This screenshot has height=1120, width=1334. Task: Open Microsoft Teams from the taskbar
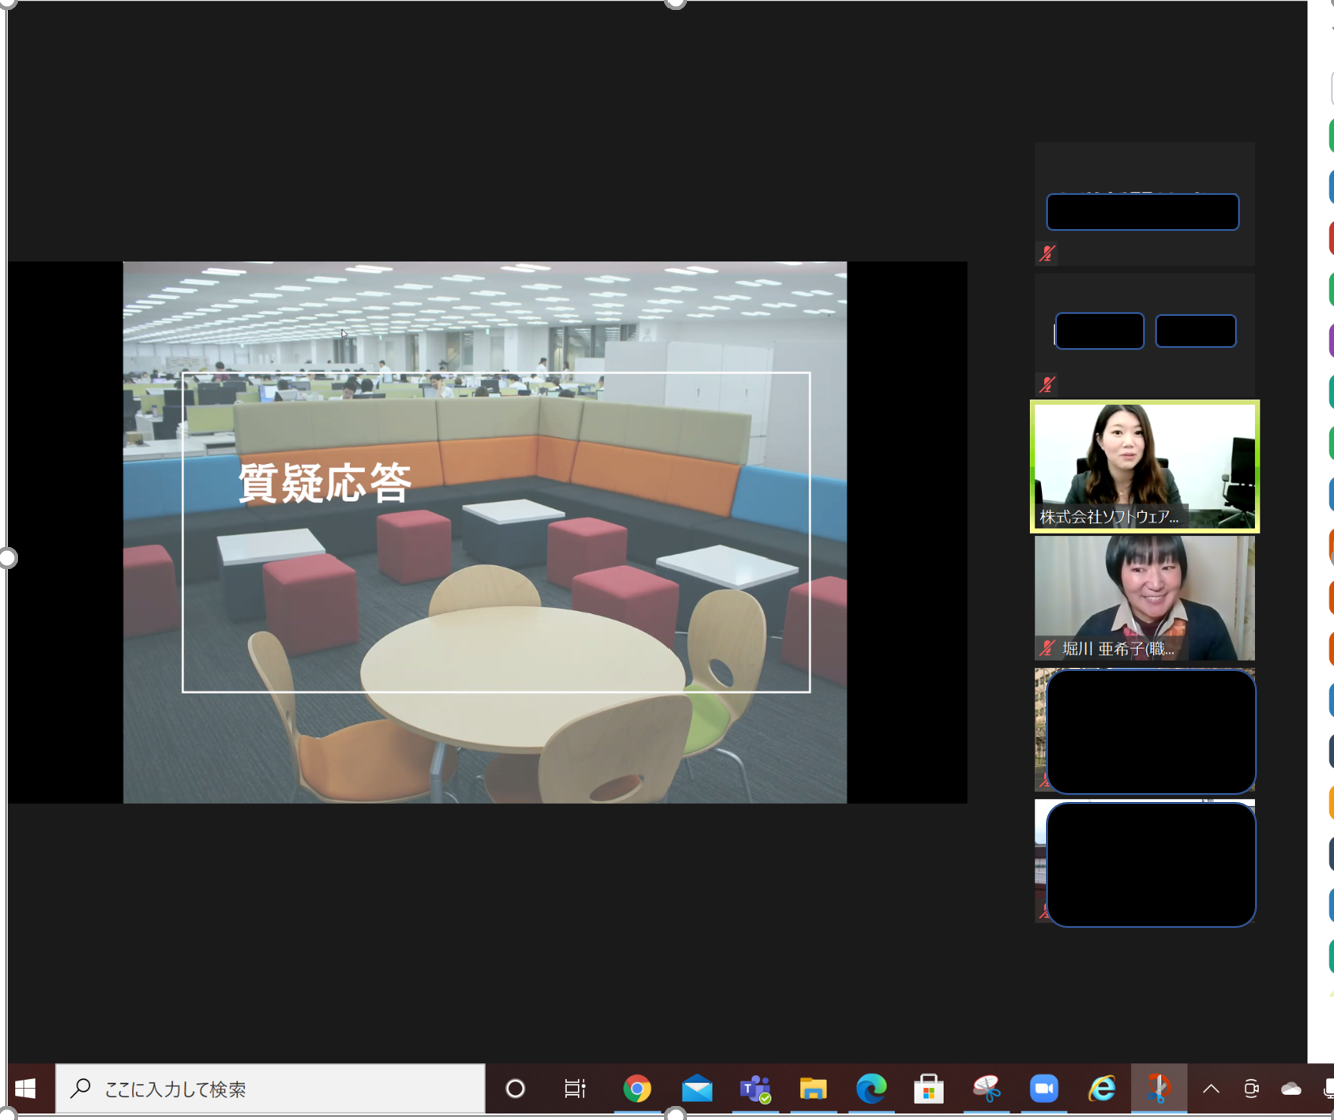tap(755, 1088)
